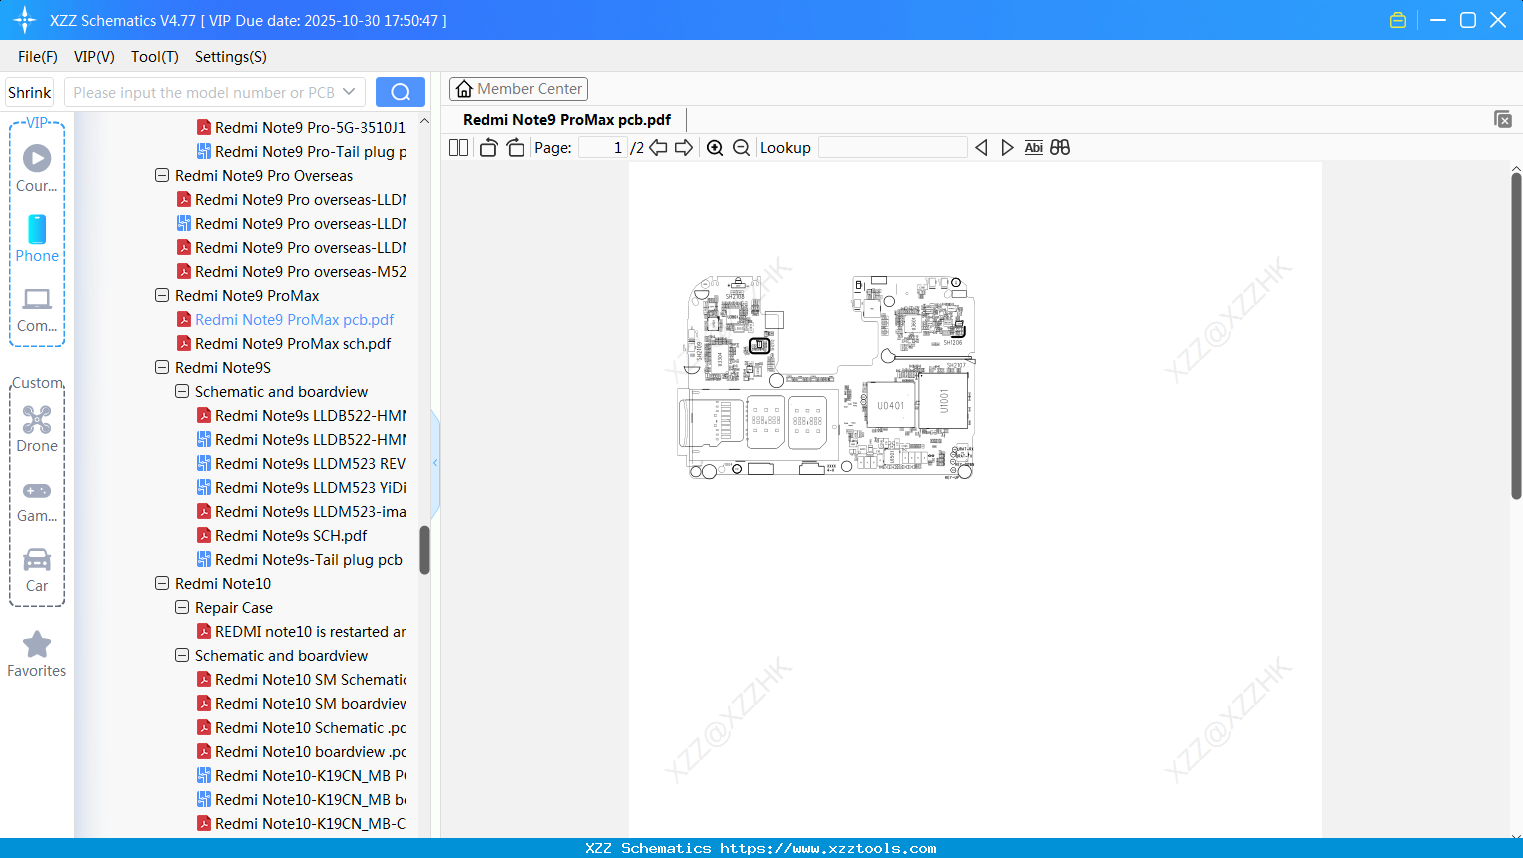Viewport: 1523px width, 858px height.
Task: Open Redmi Note9s SCH.pdf file
Action: point(291,535)
